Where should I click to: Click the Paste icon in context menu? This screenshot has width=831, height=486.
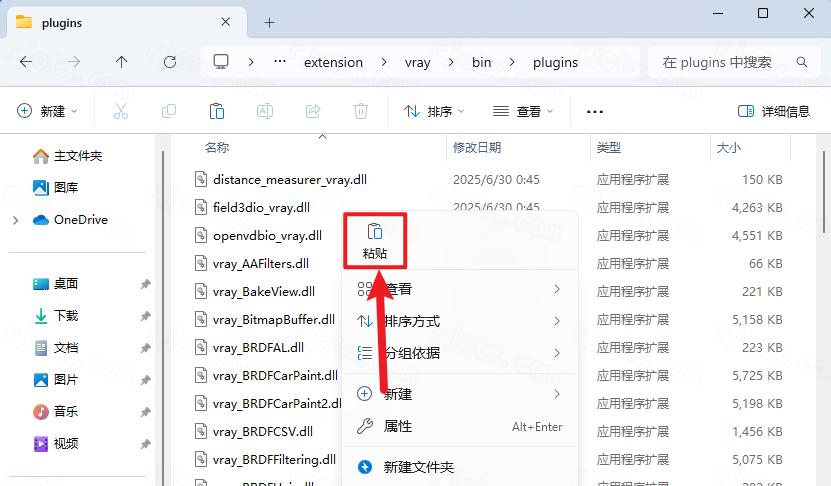(375, 232)
